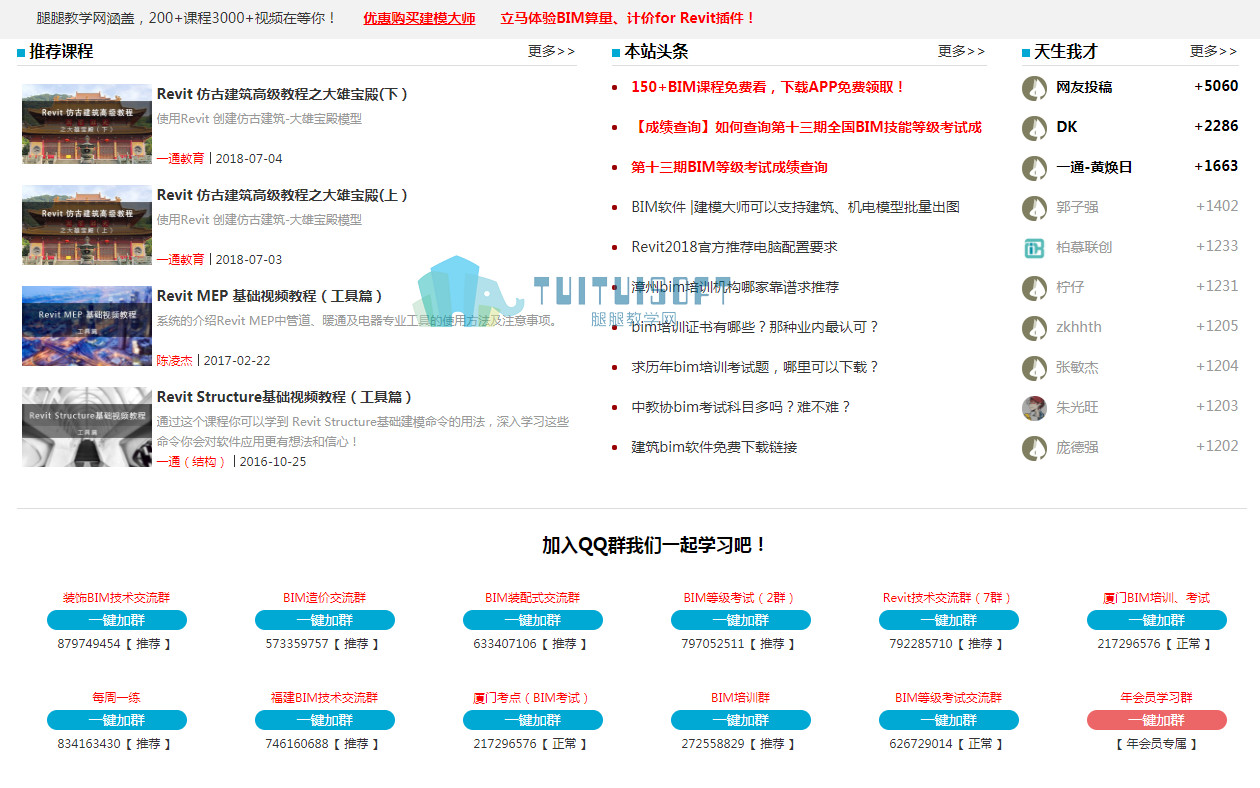Join 厦门BIM培训、考试 via 一键加群

click(1157, 620)
